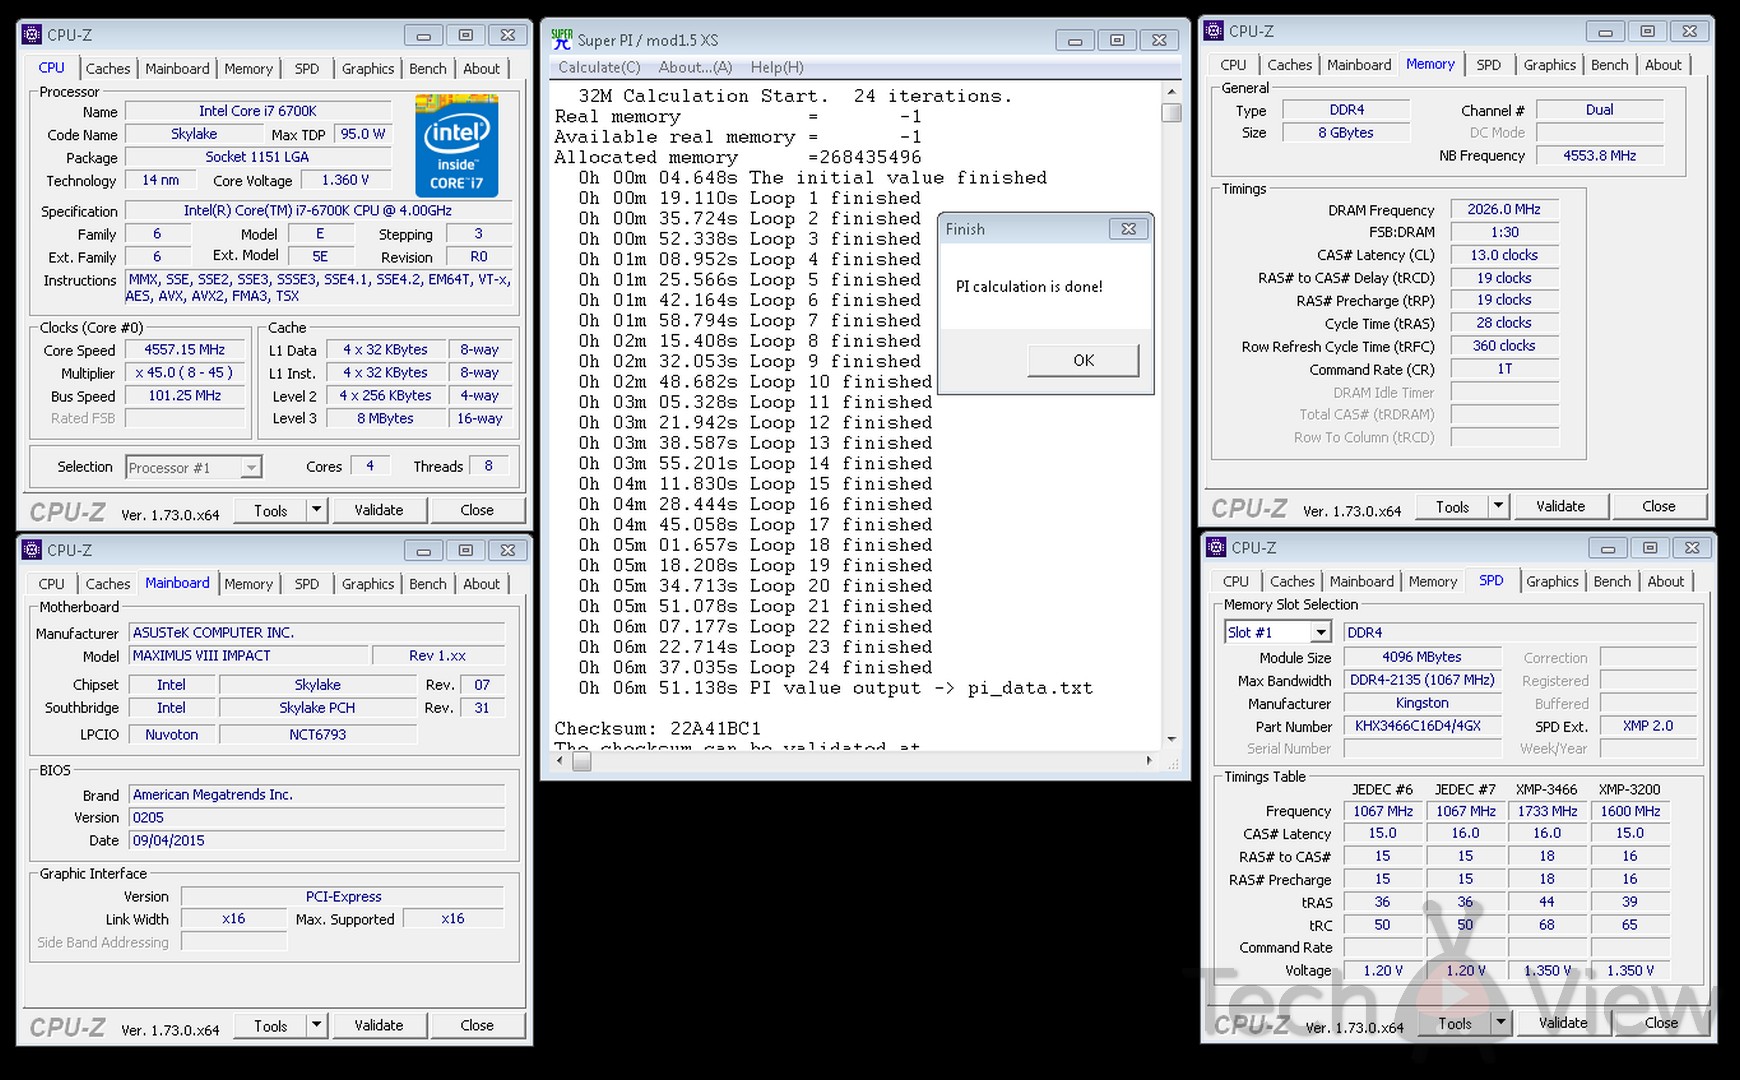Close the Super PI / mod1.5 XS window
The height and width of the screenshot is (1080, 1740).
pos(1159,40)
